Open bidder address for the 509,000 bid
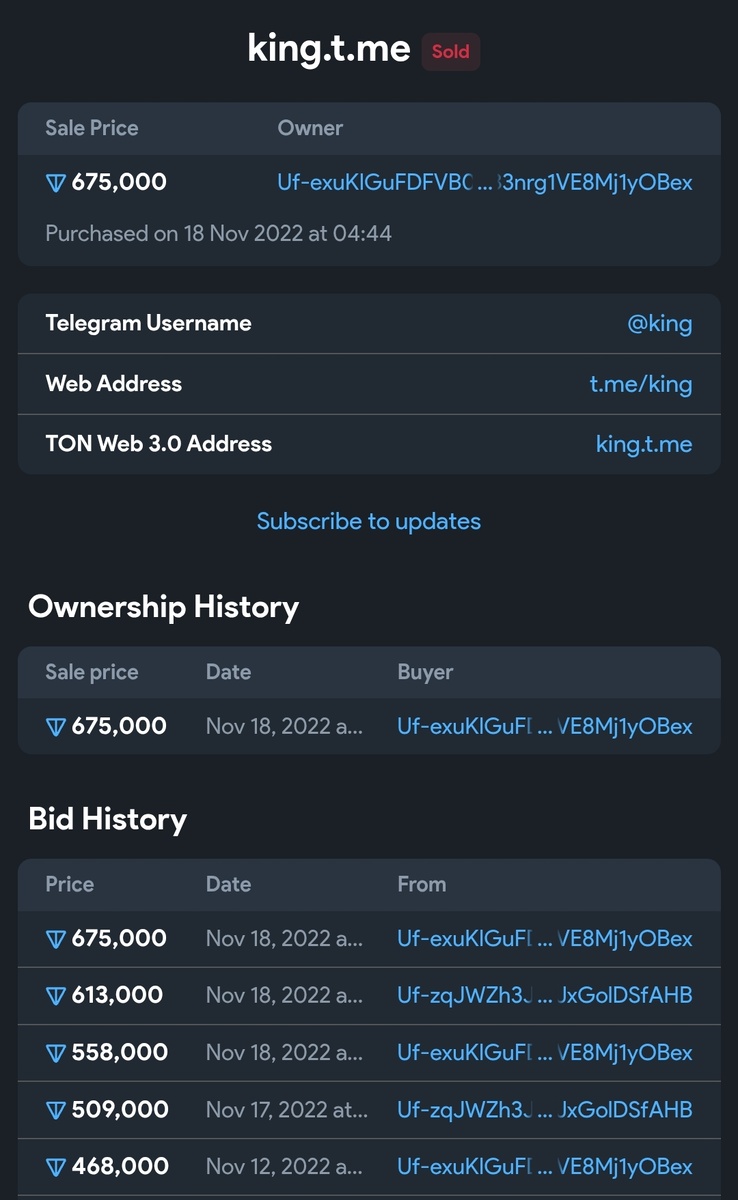Image resolution: width=738 pixels, height=1200 pixels. click(544, 1110)
